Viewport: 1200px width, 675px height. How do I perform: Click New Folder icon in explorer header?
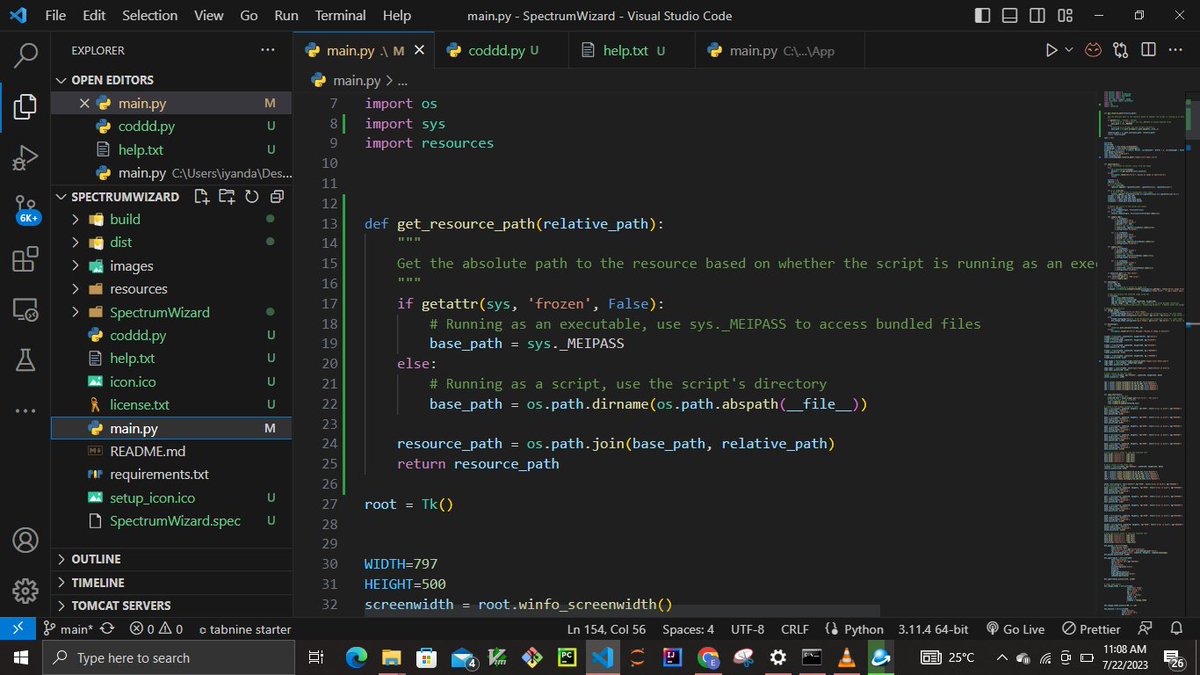pos(227,196)
